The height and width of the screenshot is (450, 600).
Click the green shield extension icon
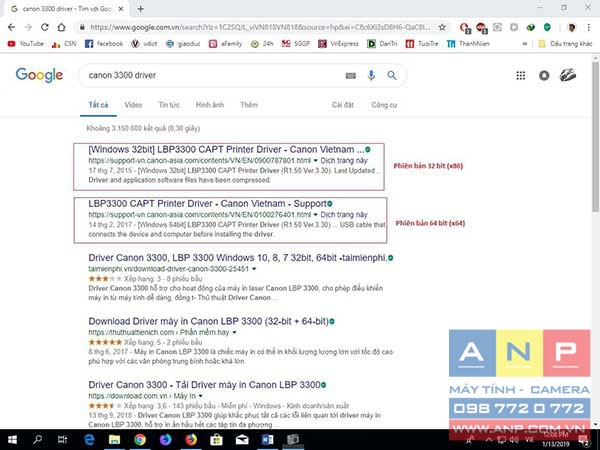pyautogui.click(x=547, y=27)
